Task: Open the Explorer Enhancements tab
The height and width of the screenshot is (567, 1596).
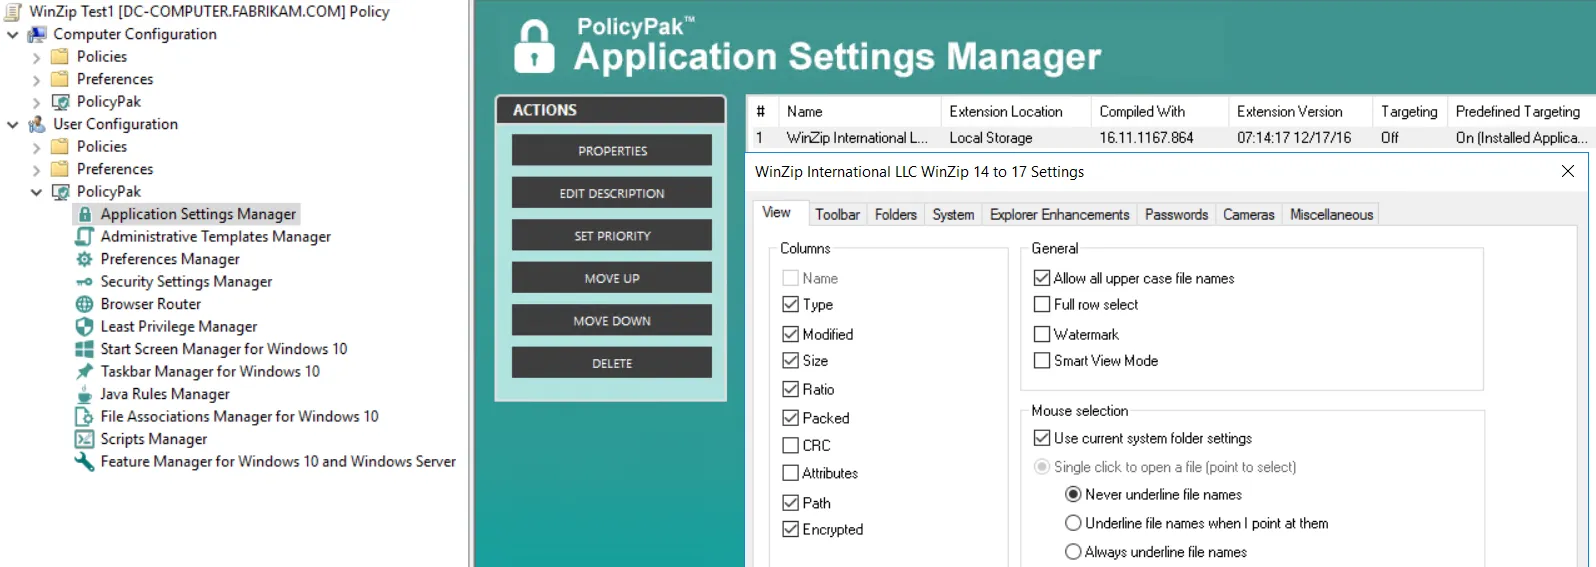Action: pos(1059,214)
